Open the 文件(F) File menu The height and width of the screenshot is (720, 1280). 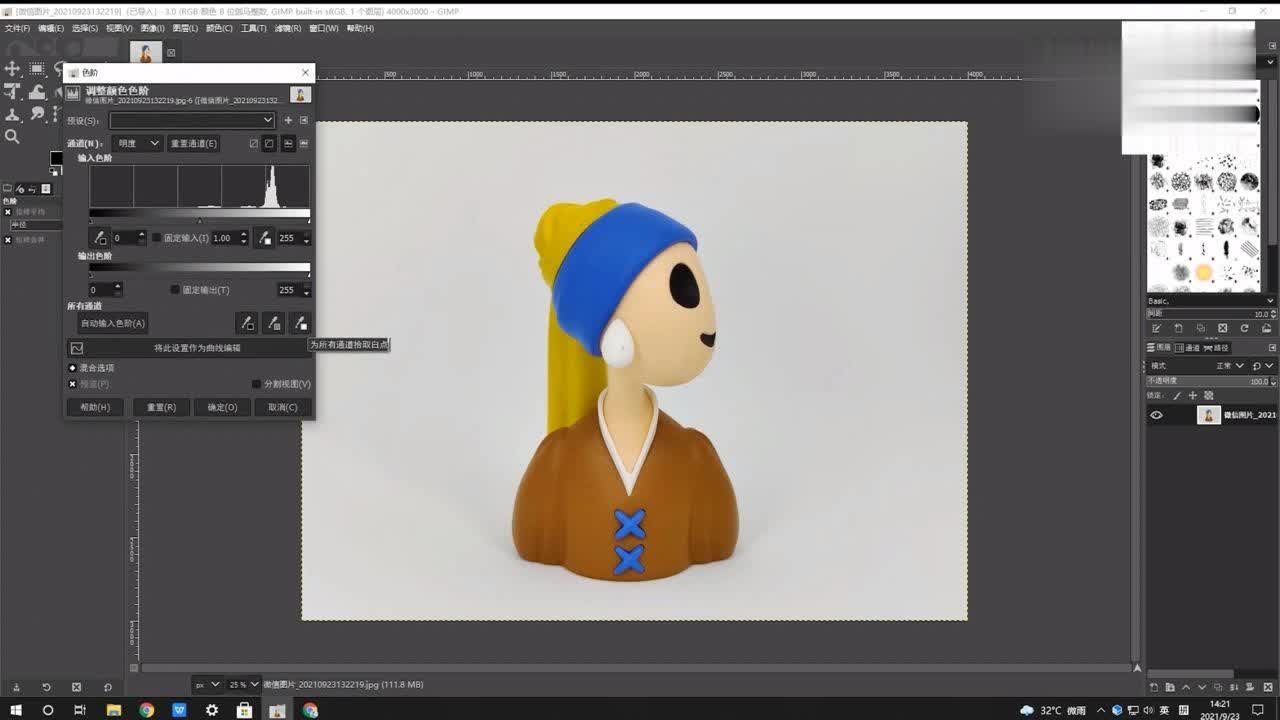[x=18, y=29]
